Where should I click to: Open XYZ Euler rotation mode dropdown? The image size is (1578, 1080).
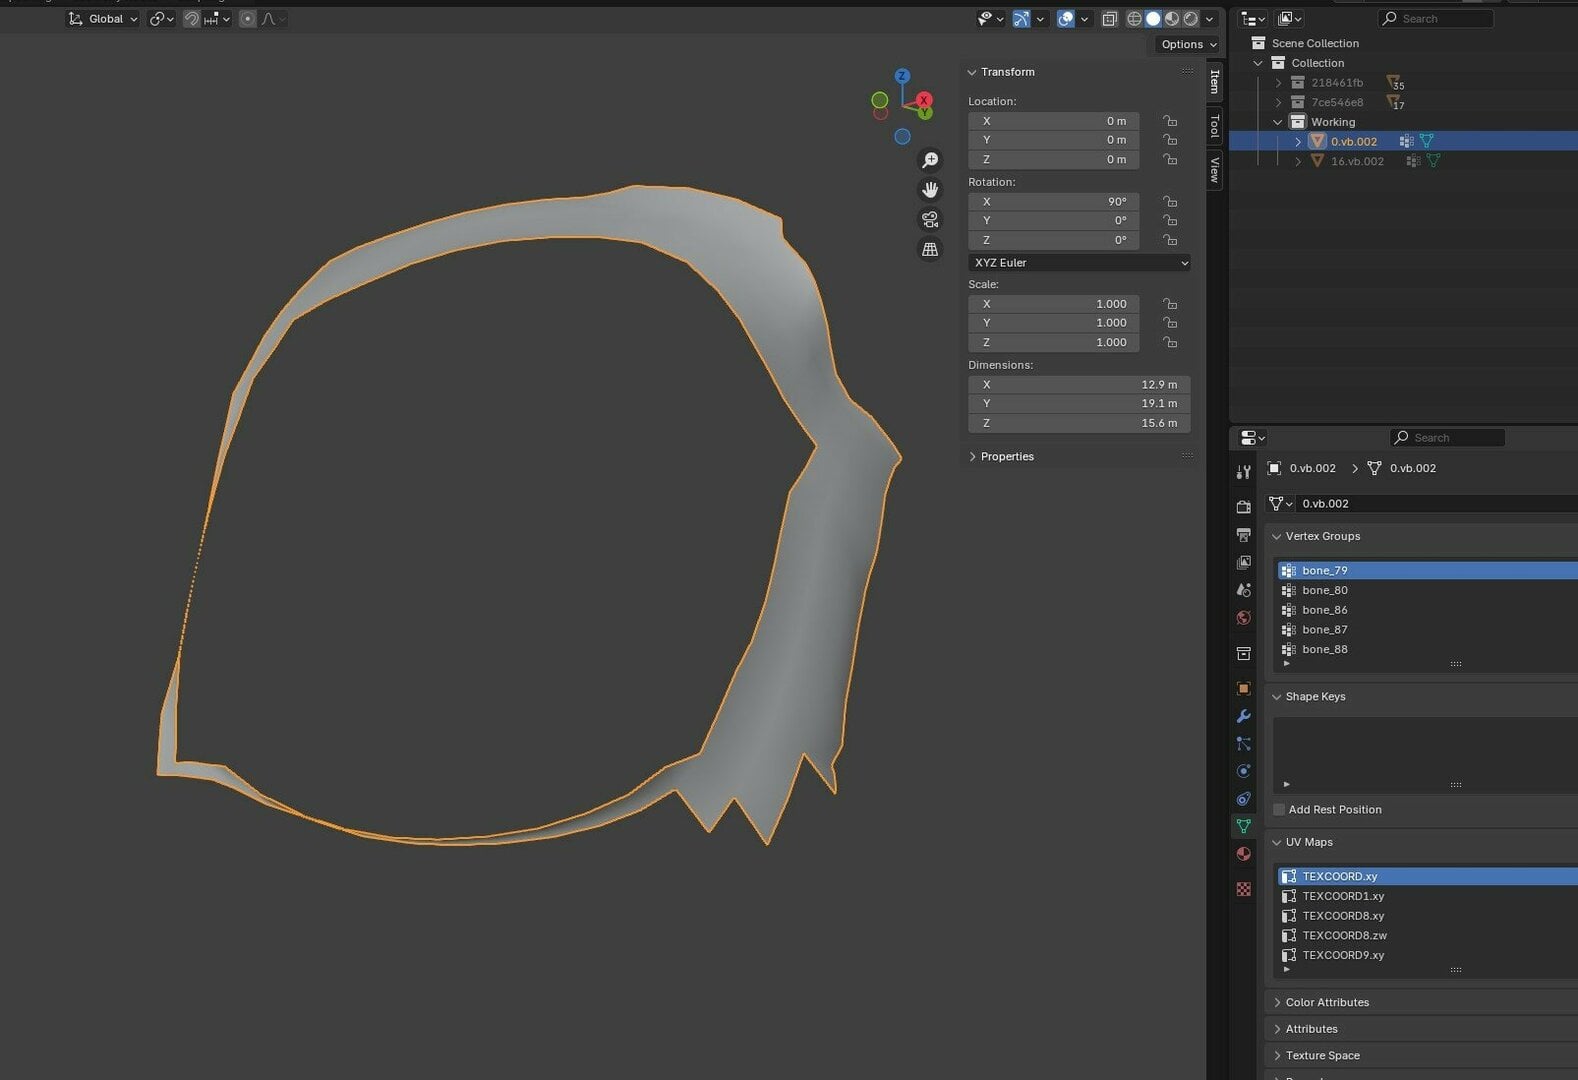coord(1079,263)
